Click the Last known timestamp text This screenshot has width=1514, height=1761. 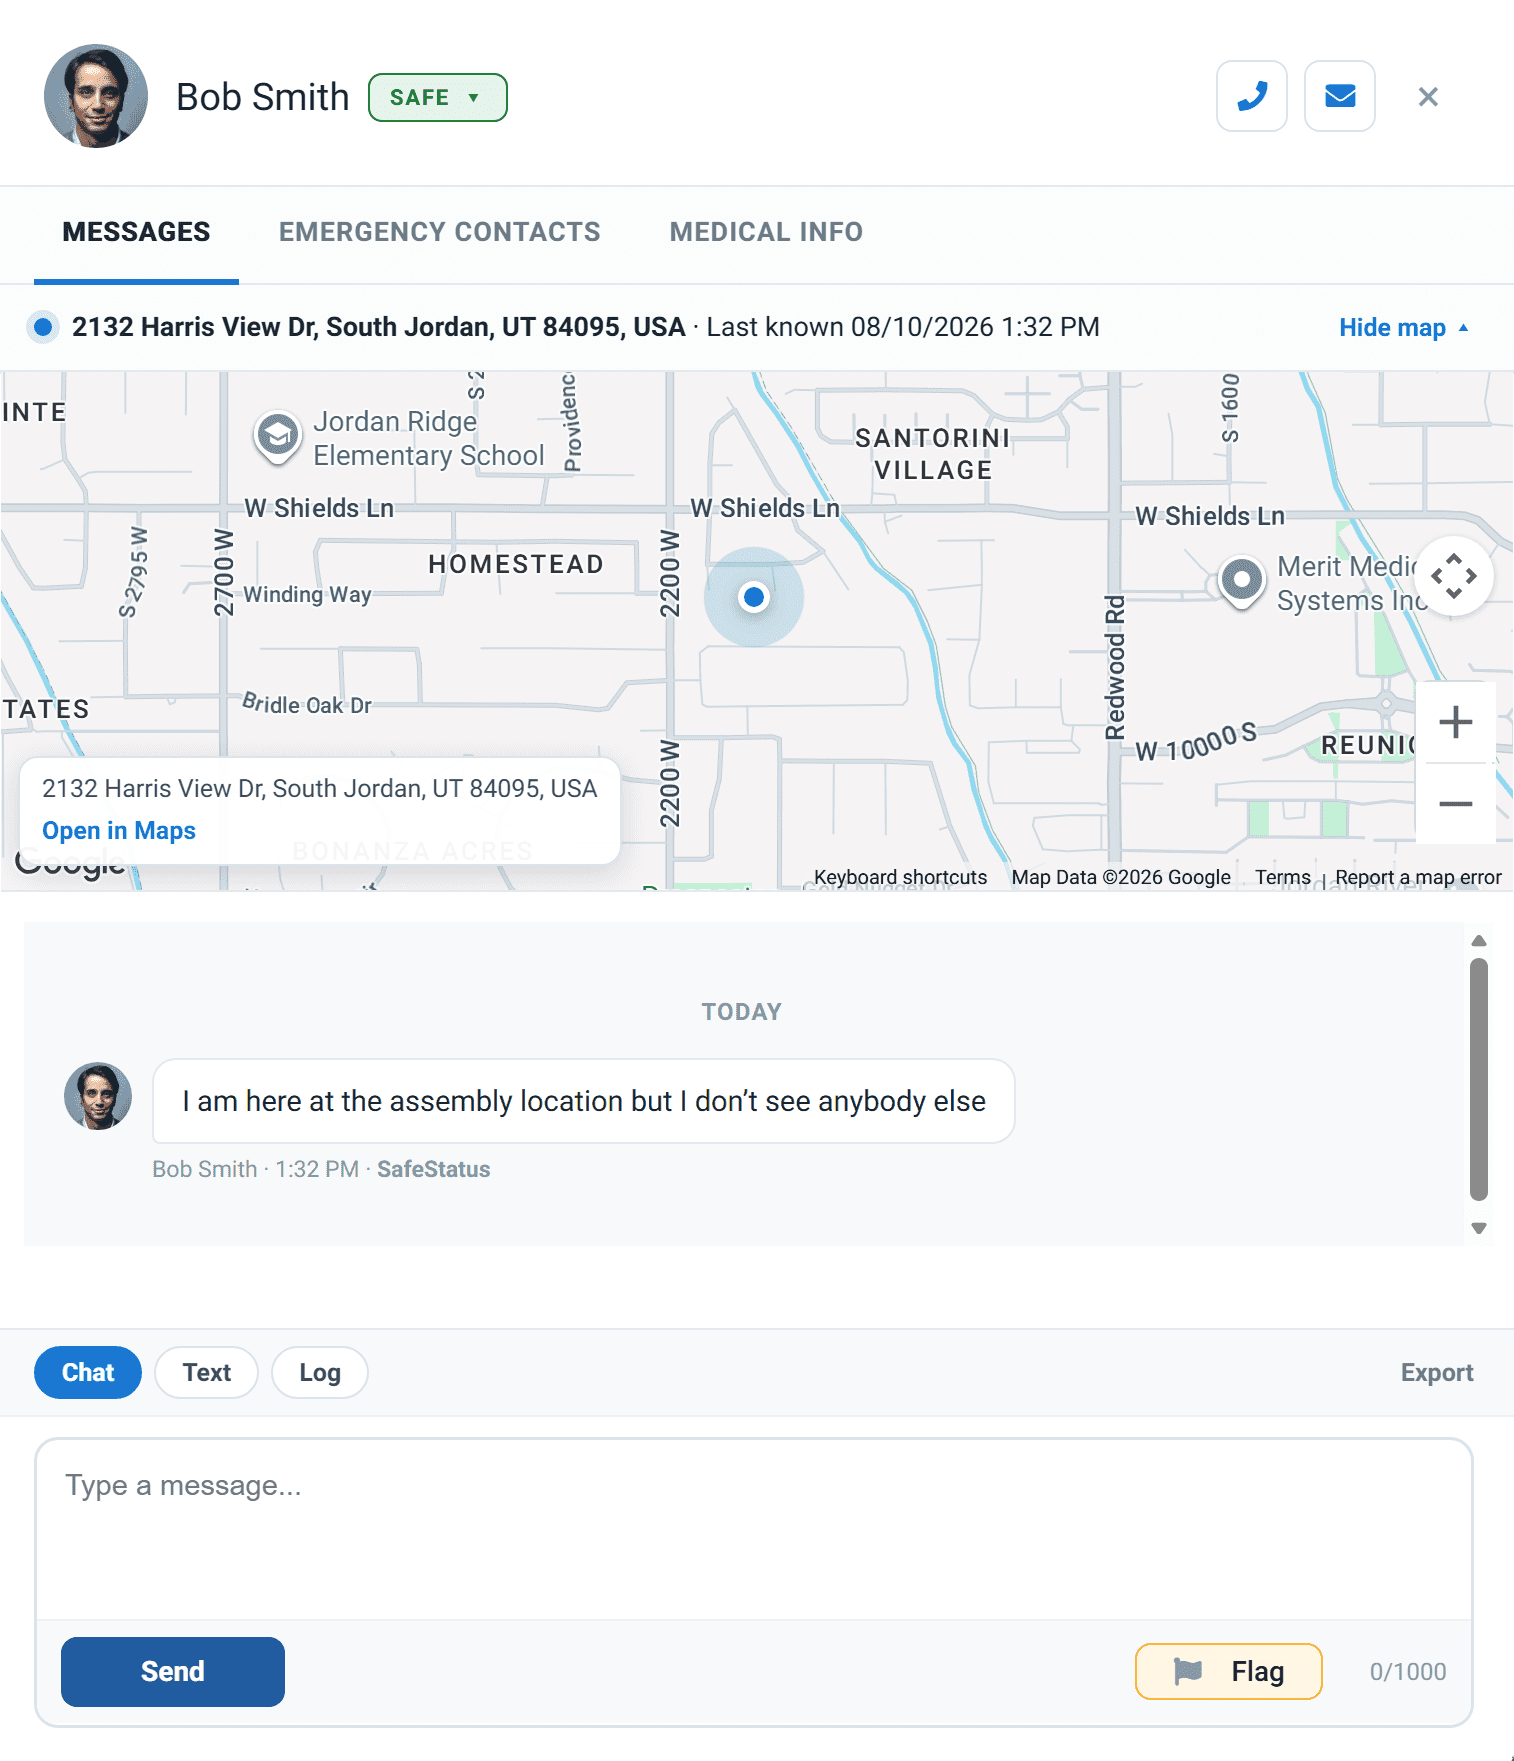[903, 327]
